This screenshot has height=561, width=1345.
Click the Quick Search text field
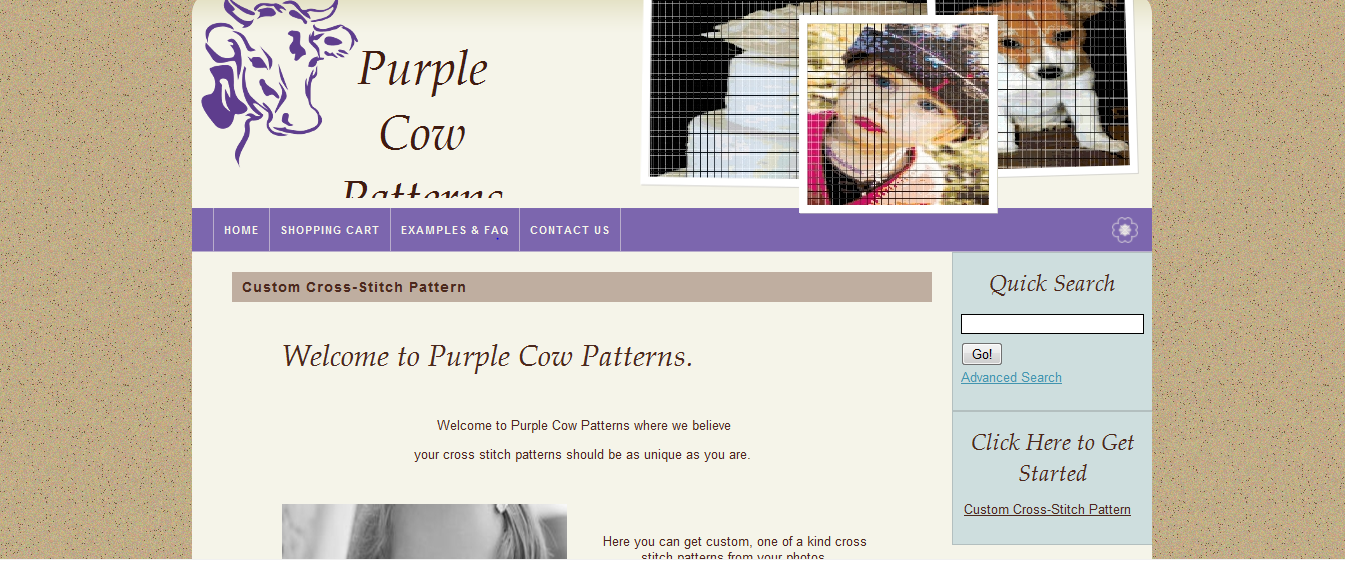tap(1052, 324)
